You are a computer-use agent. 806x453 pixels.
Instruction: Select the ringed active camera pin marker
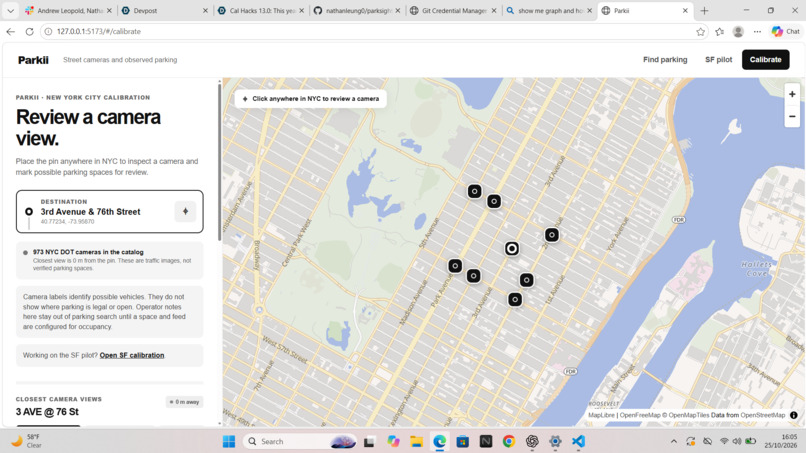click(511, 249)
